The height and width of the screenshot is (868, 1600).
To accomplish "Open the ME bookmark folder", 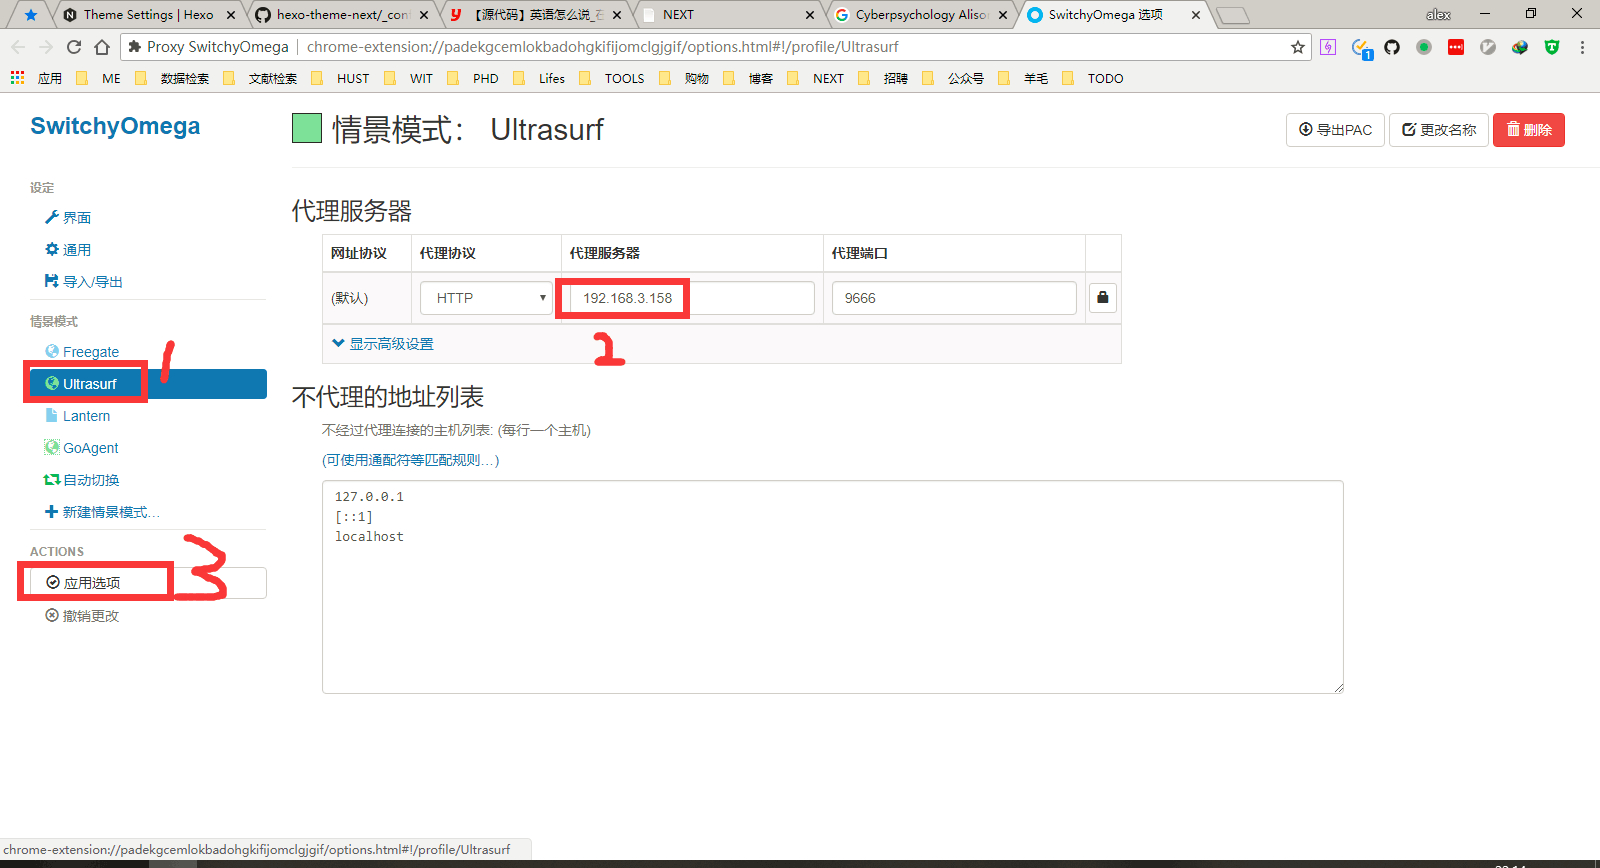I will tap(99, 78).
